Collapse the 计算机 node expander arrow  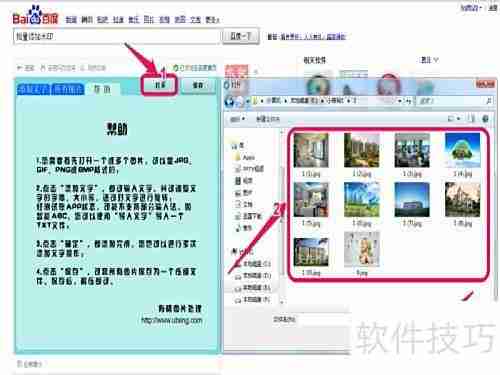(x=234, y=251)
